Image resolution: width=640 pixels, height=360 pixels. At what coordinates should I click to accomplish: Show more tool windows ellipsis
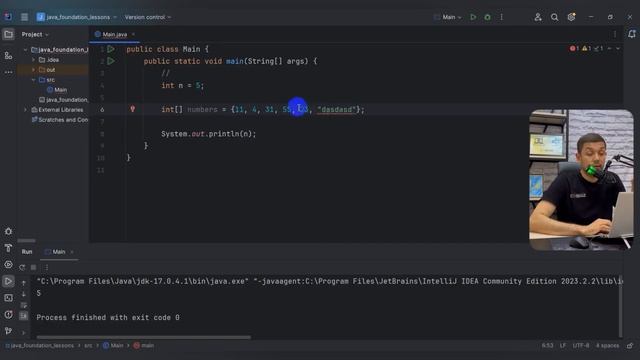8,72
